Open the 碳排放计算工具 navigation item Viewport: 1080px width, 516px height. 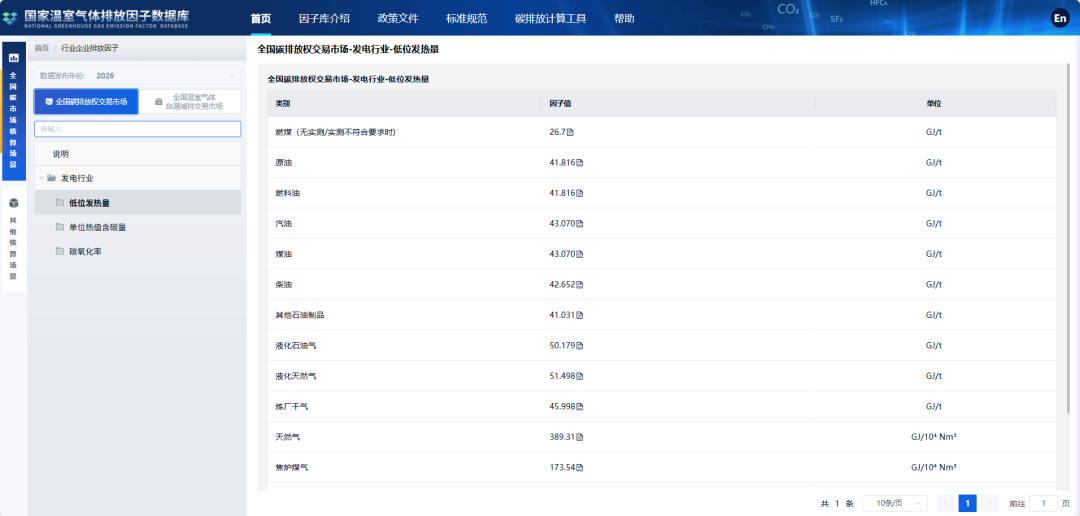point(550,19)
